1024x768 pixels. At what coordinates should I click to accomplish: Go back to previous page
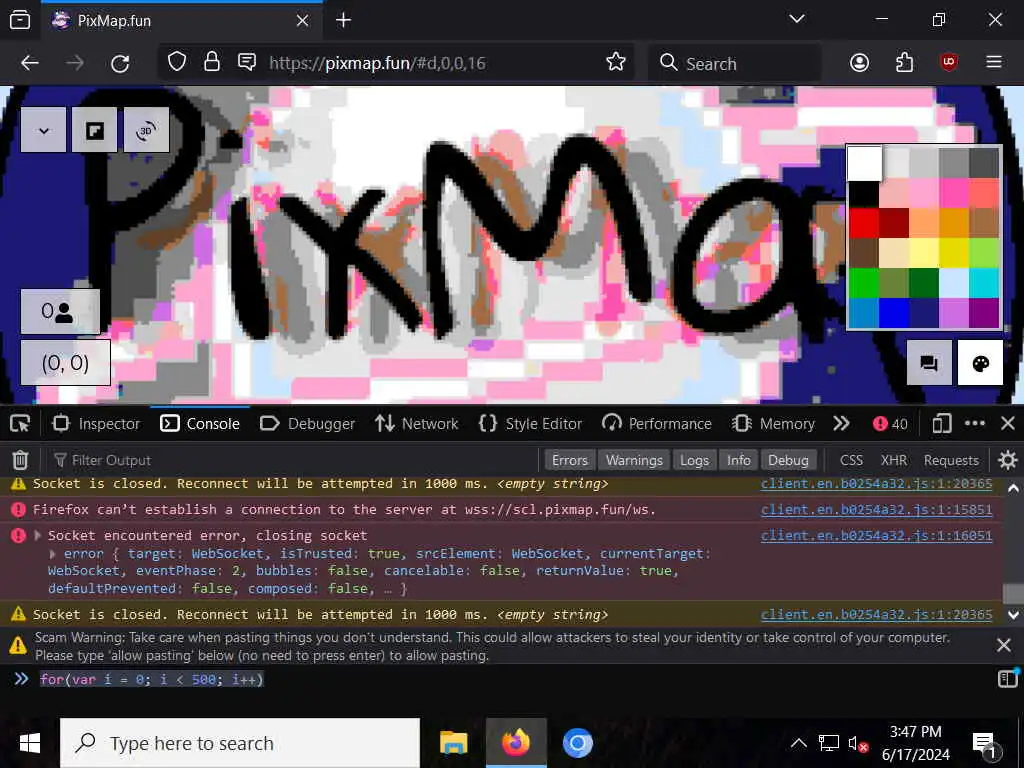[30, 63]
